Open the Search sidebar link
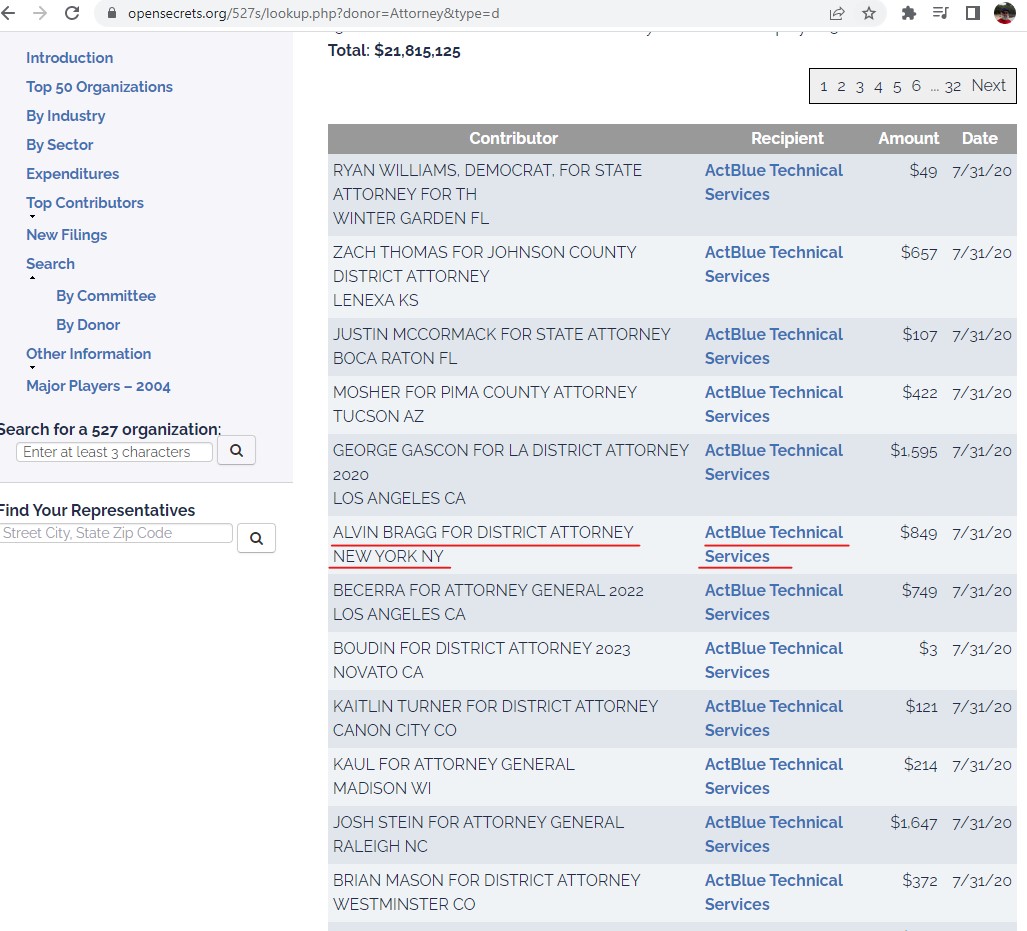The width and height of the screenshot is (1027, 931). click(x=50, y=263)
